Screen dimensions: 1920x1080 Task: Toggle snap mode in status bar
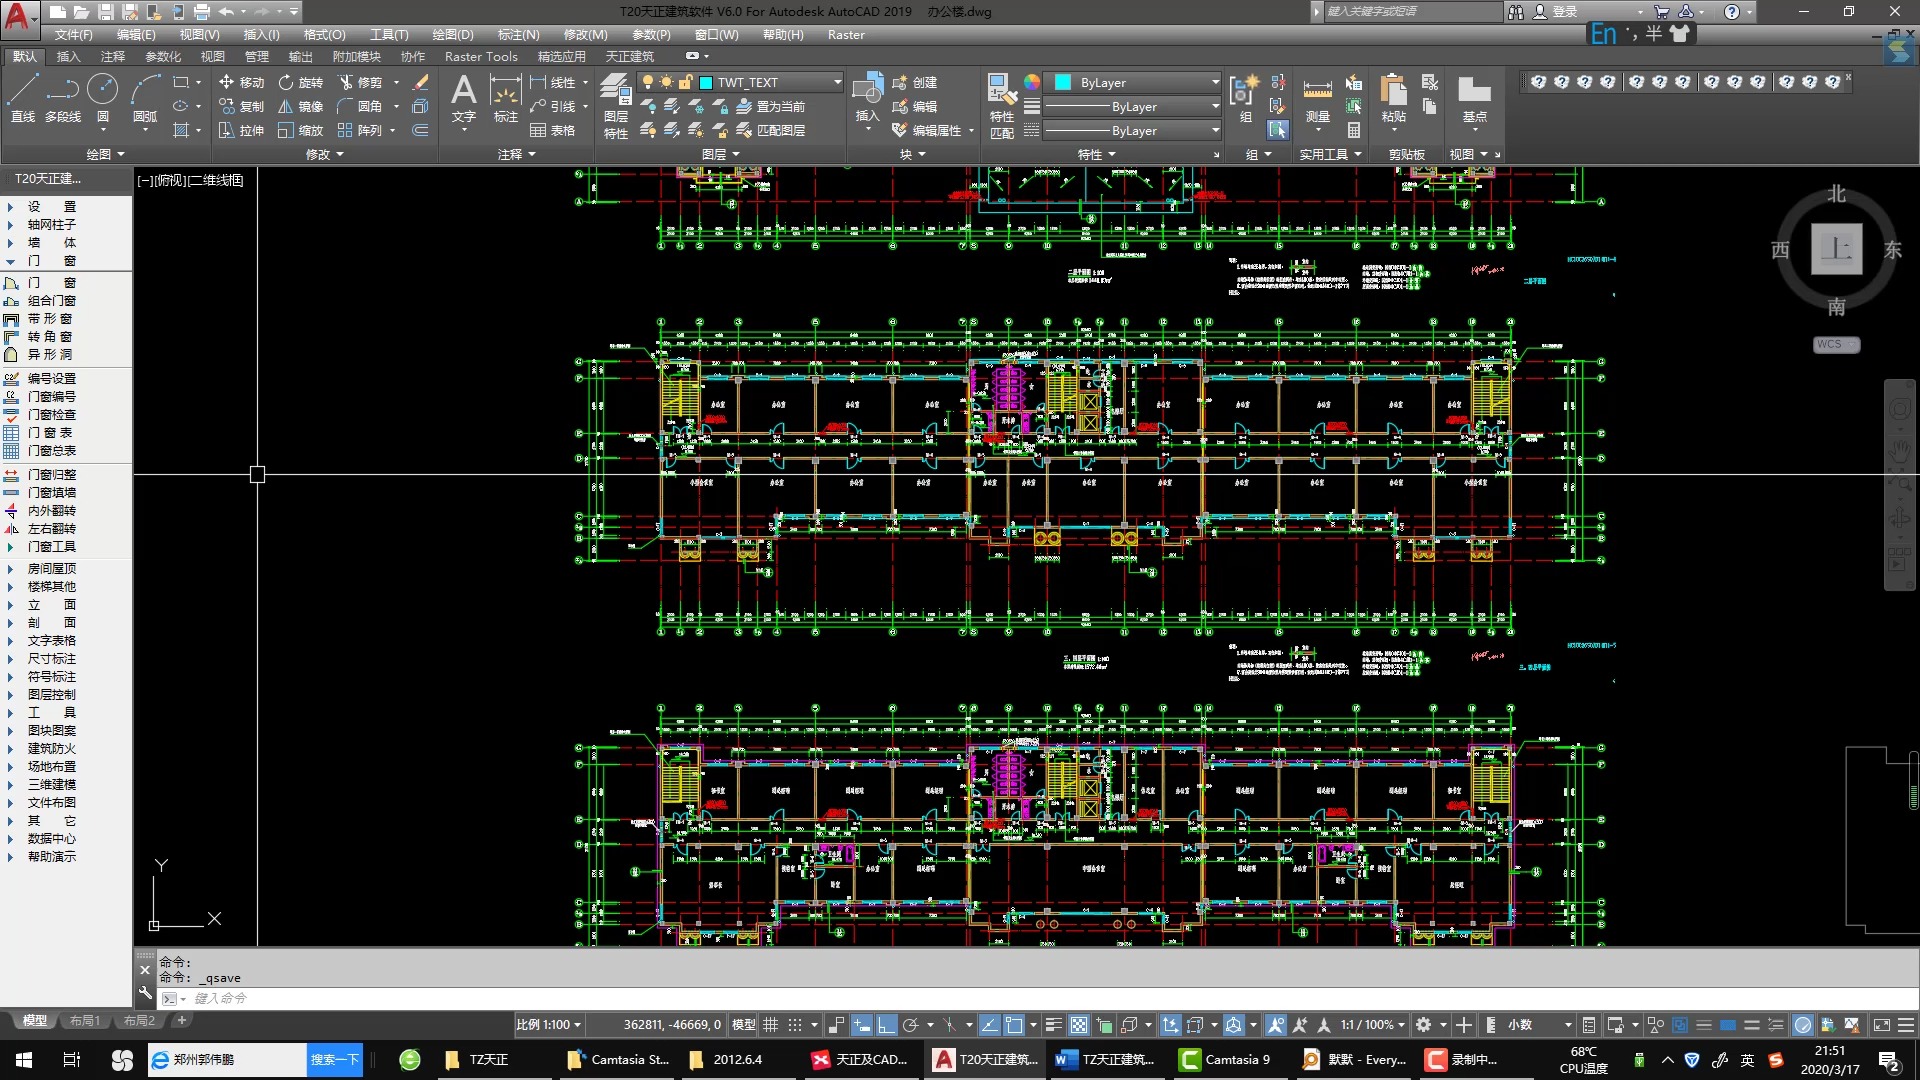click(795, 1025)
